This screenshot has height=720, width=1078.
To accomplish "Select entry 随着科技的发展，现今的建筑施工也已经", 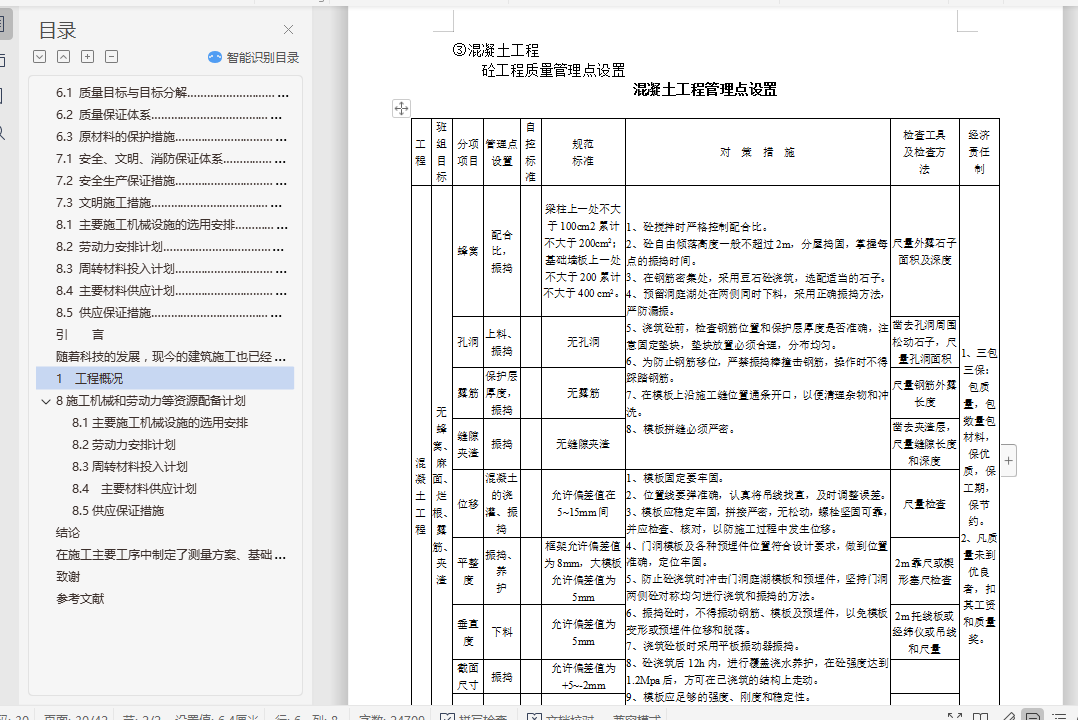I will (171, 357).
